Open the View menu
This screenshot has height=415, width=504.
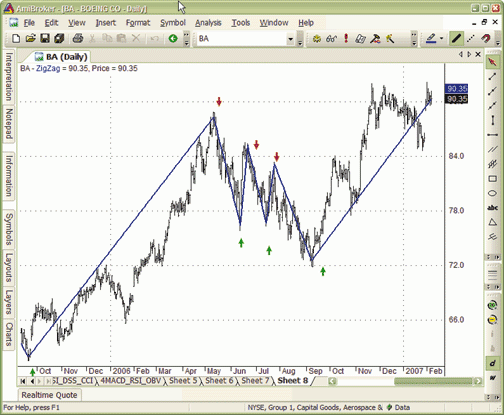tap(77, 23)
